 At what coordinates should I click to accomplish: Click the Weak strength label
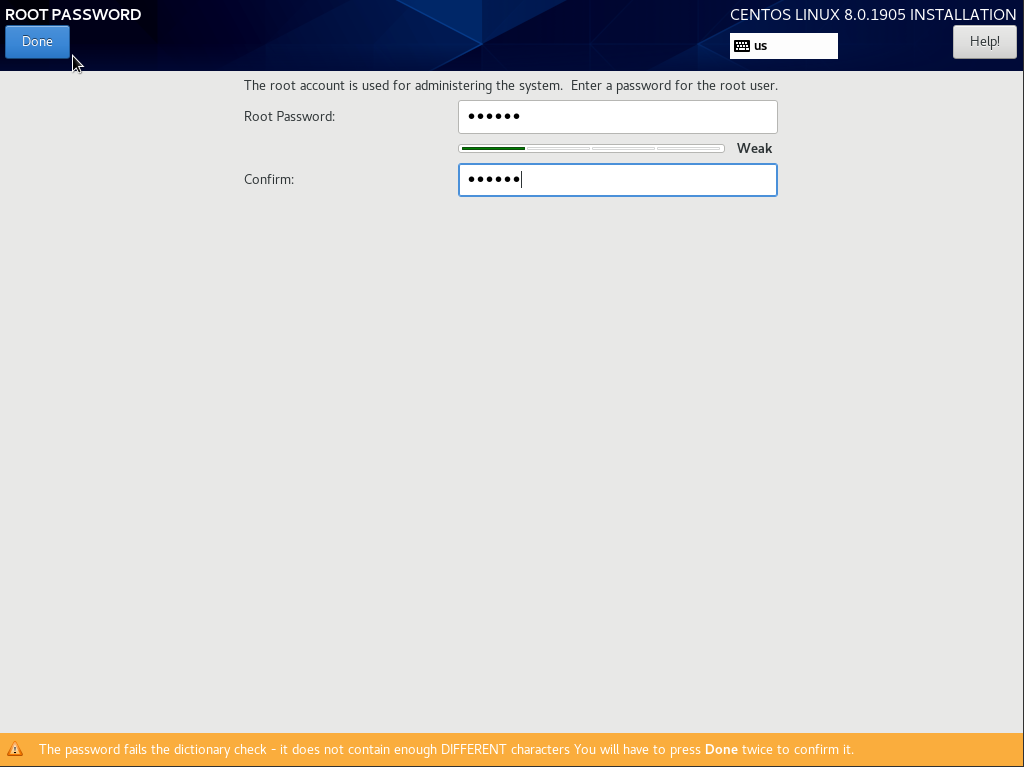pyautogui.click(x=754, y=148)
